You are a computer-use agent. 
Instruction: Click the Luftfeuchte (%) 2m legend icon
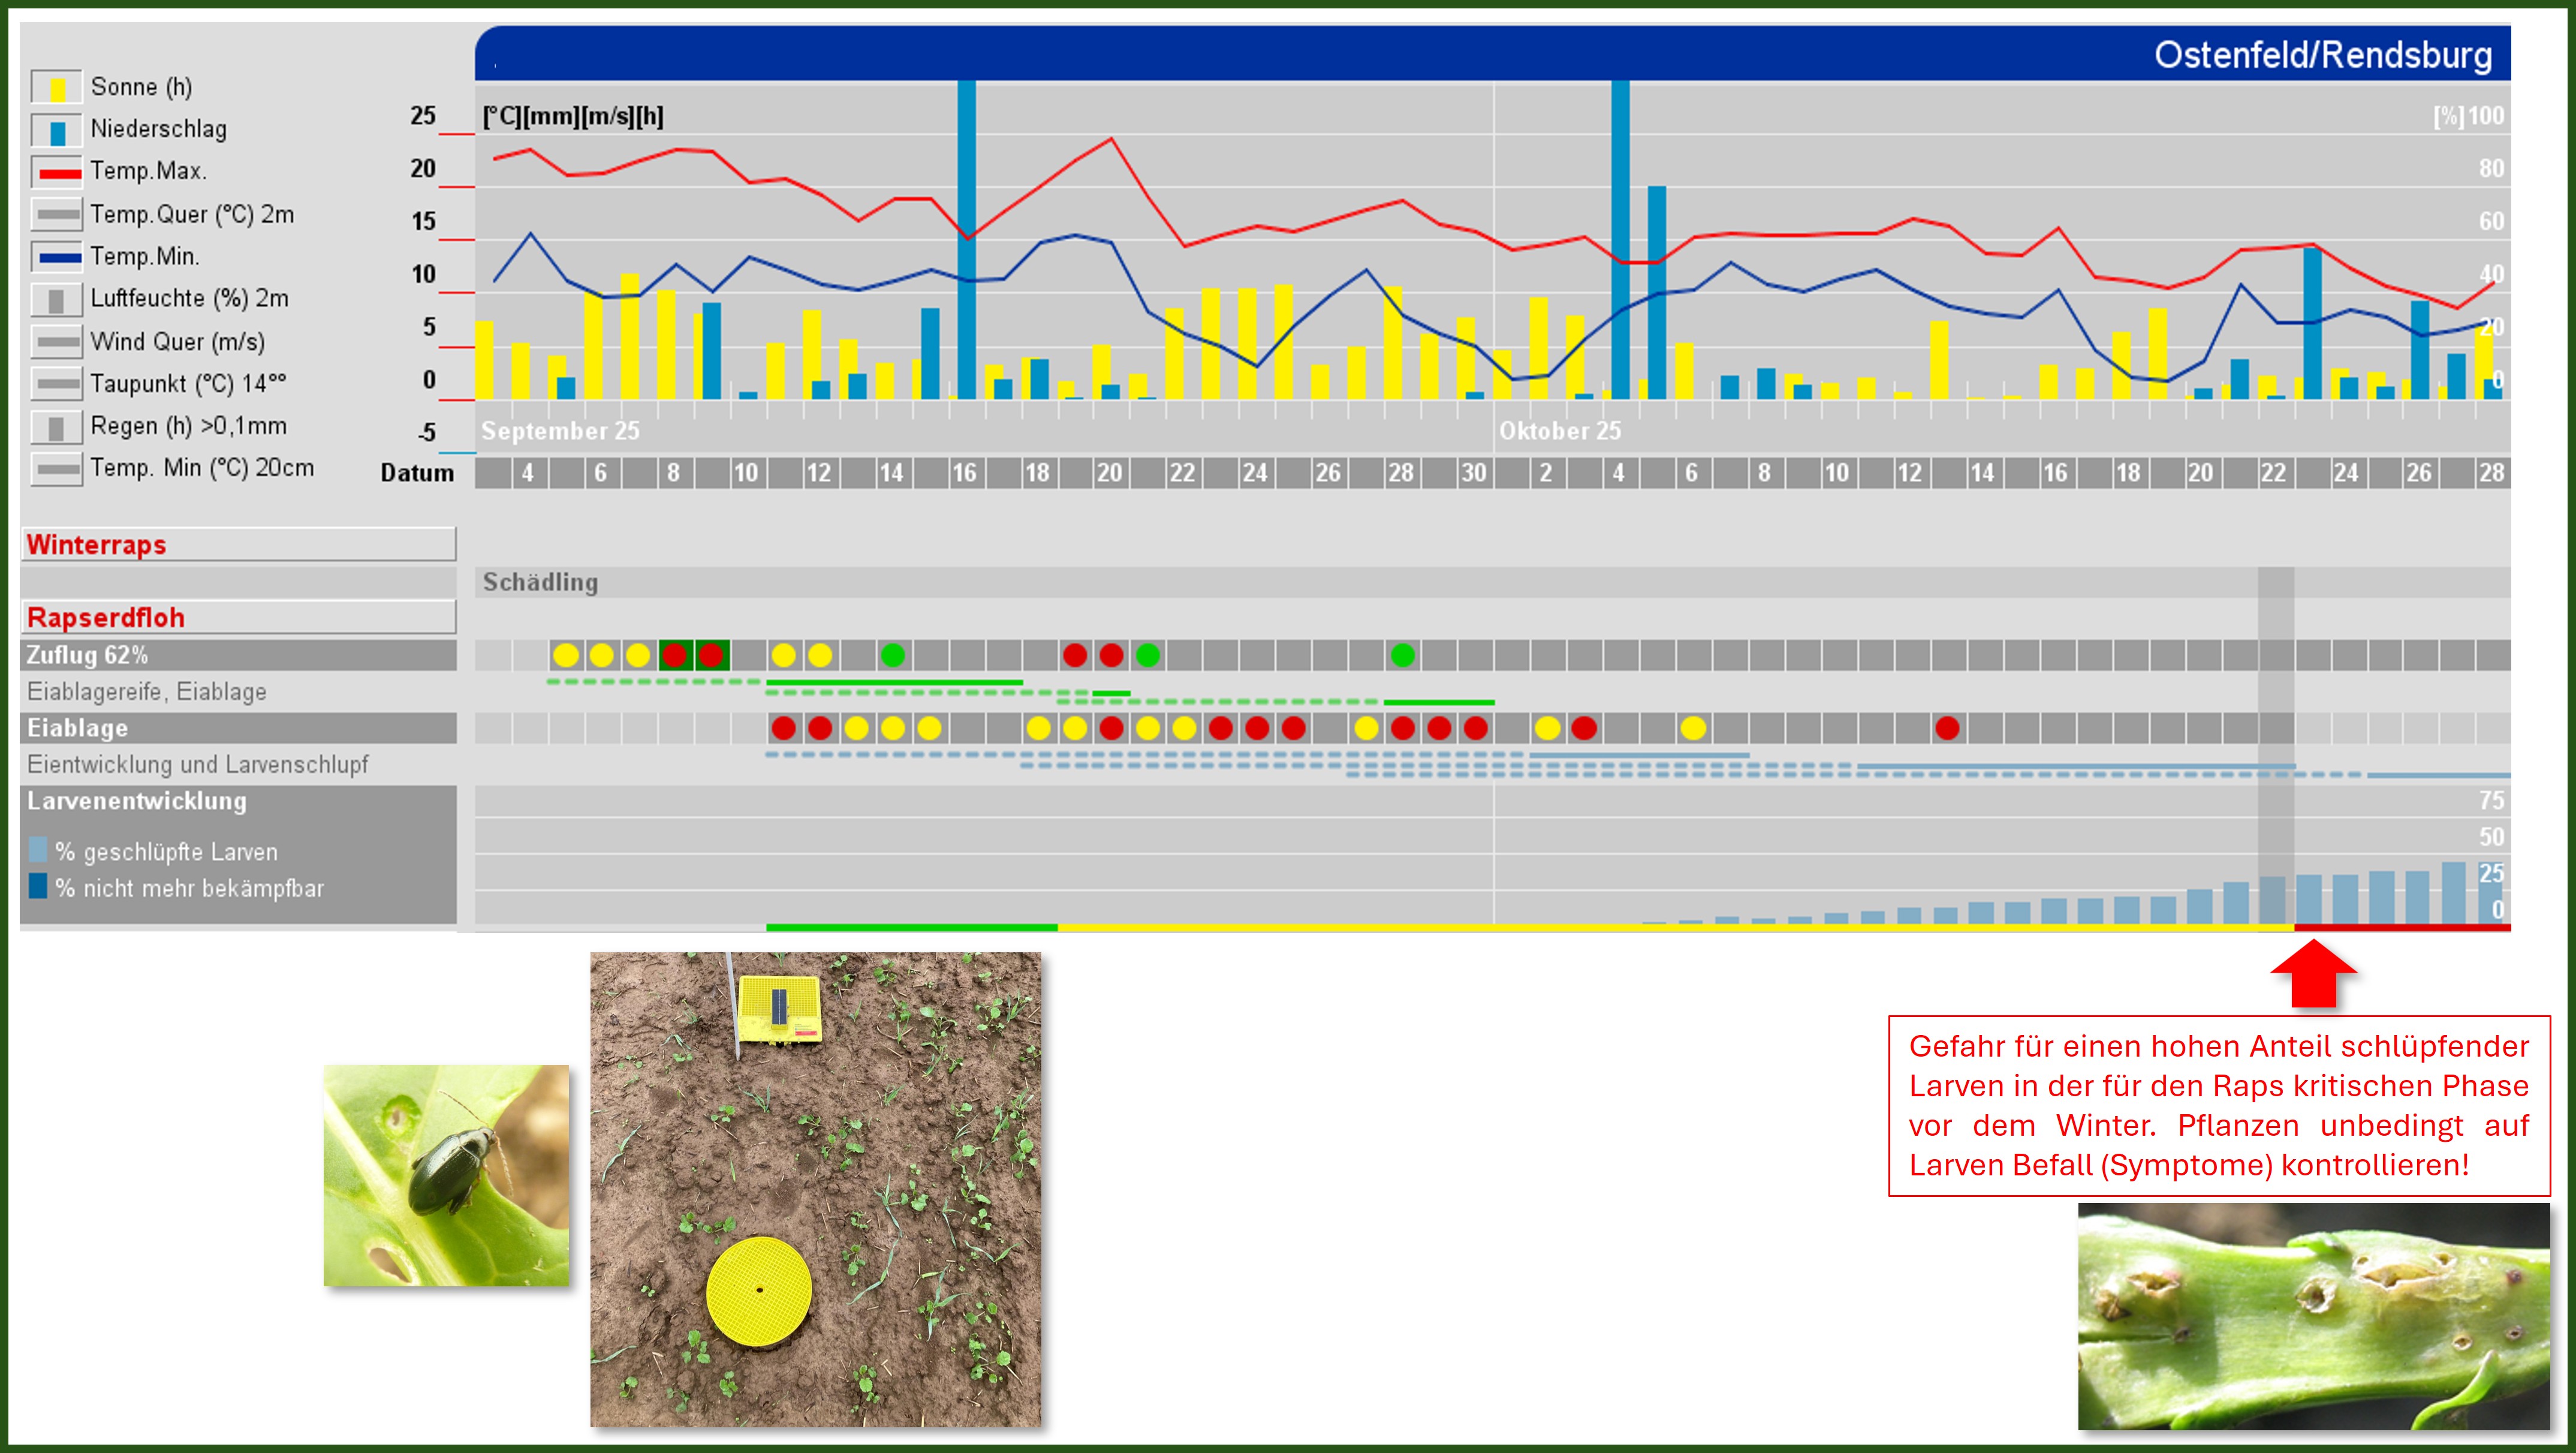point(56,300)
